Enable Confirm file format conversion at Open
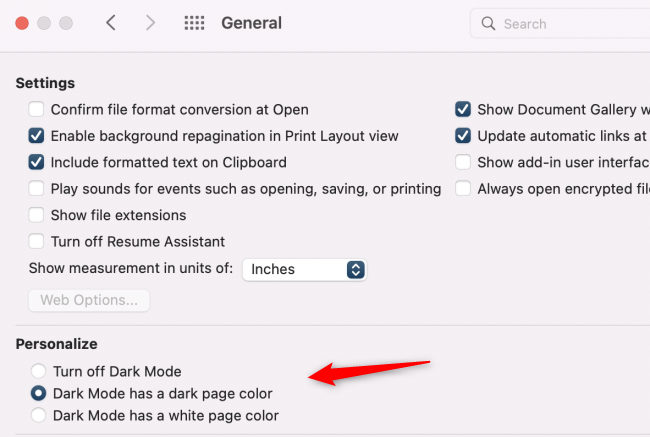The width and height of the screenshot is (650, 437). [x=36, y=109]
